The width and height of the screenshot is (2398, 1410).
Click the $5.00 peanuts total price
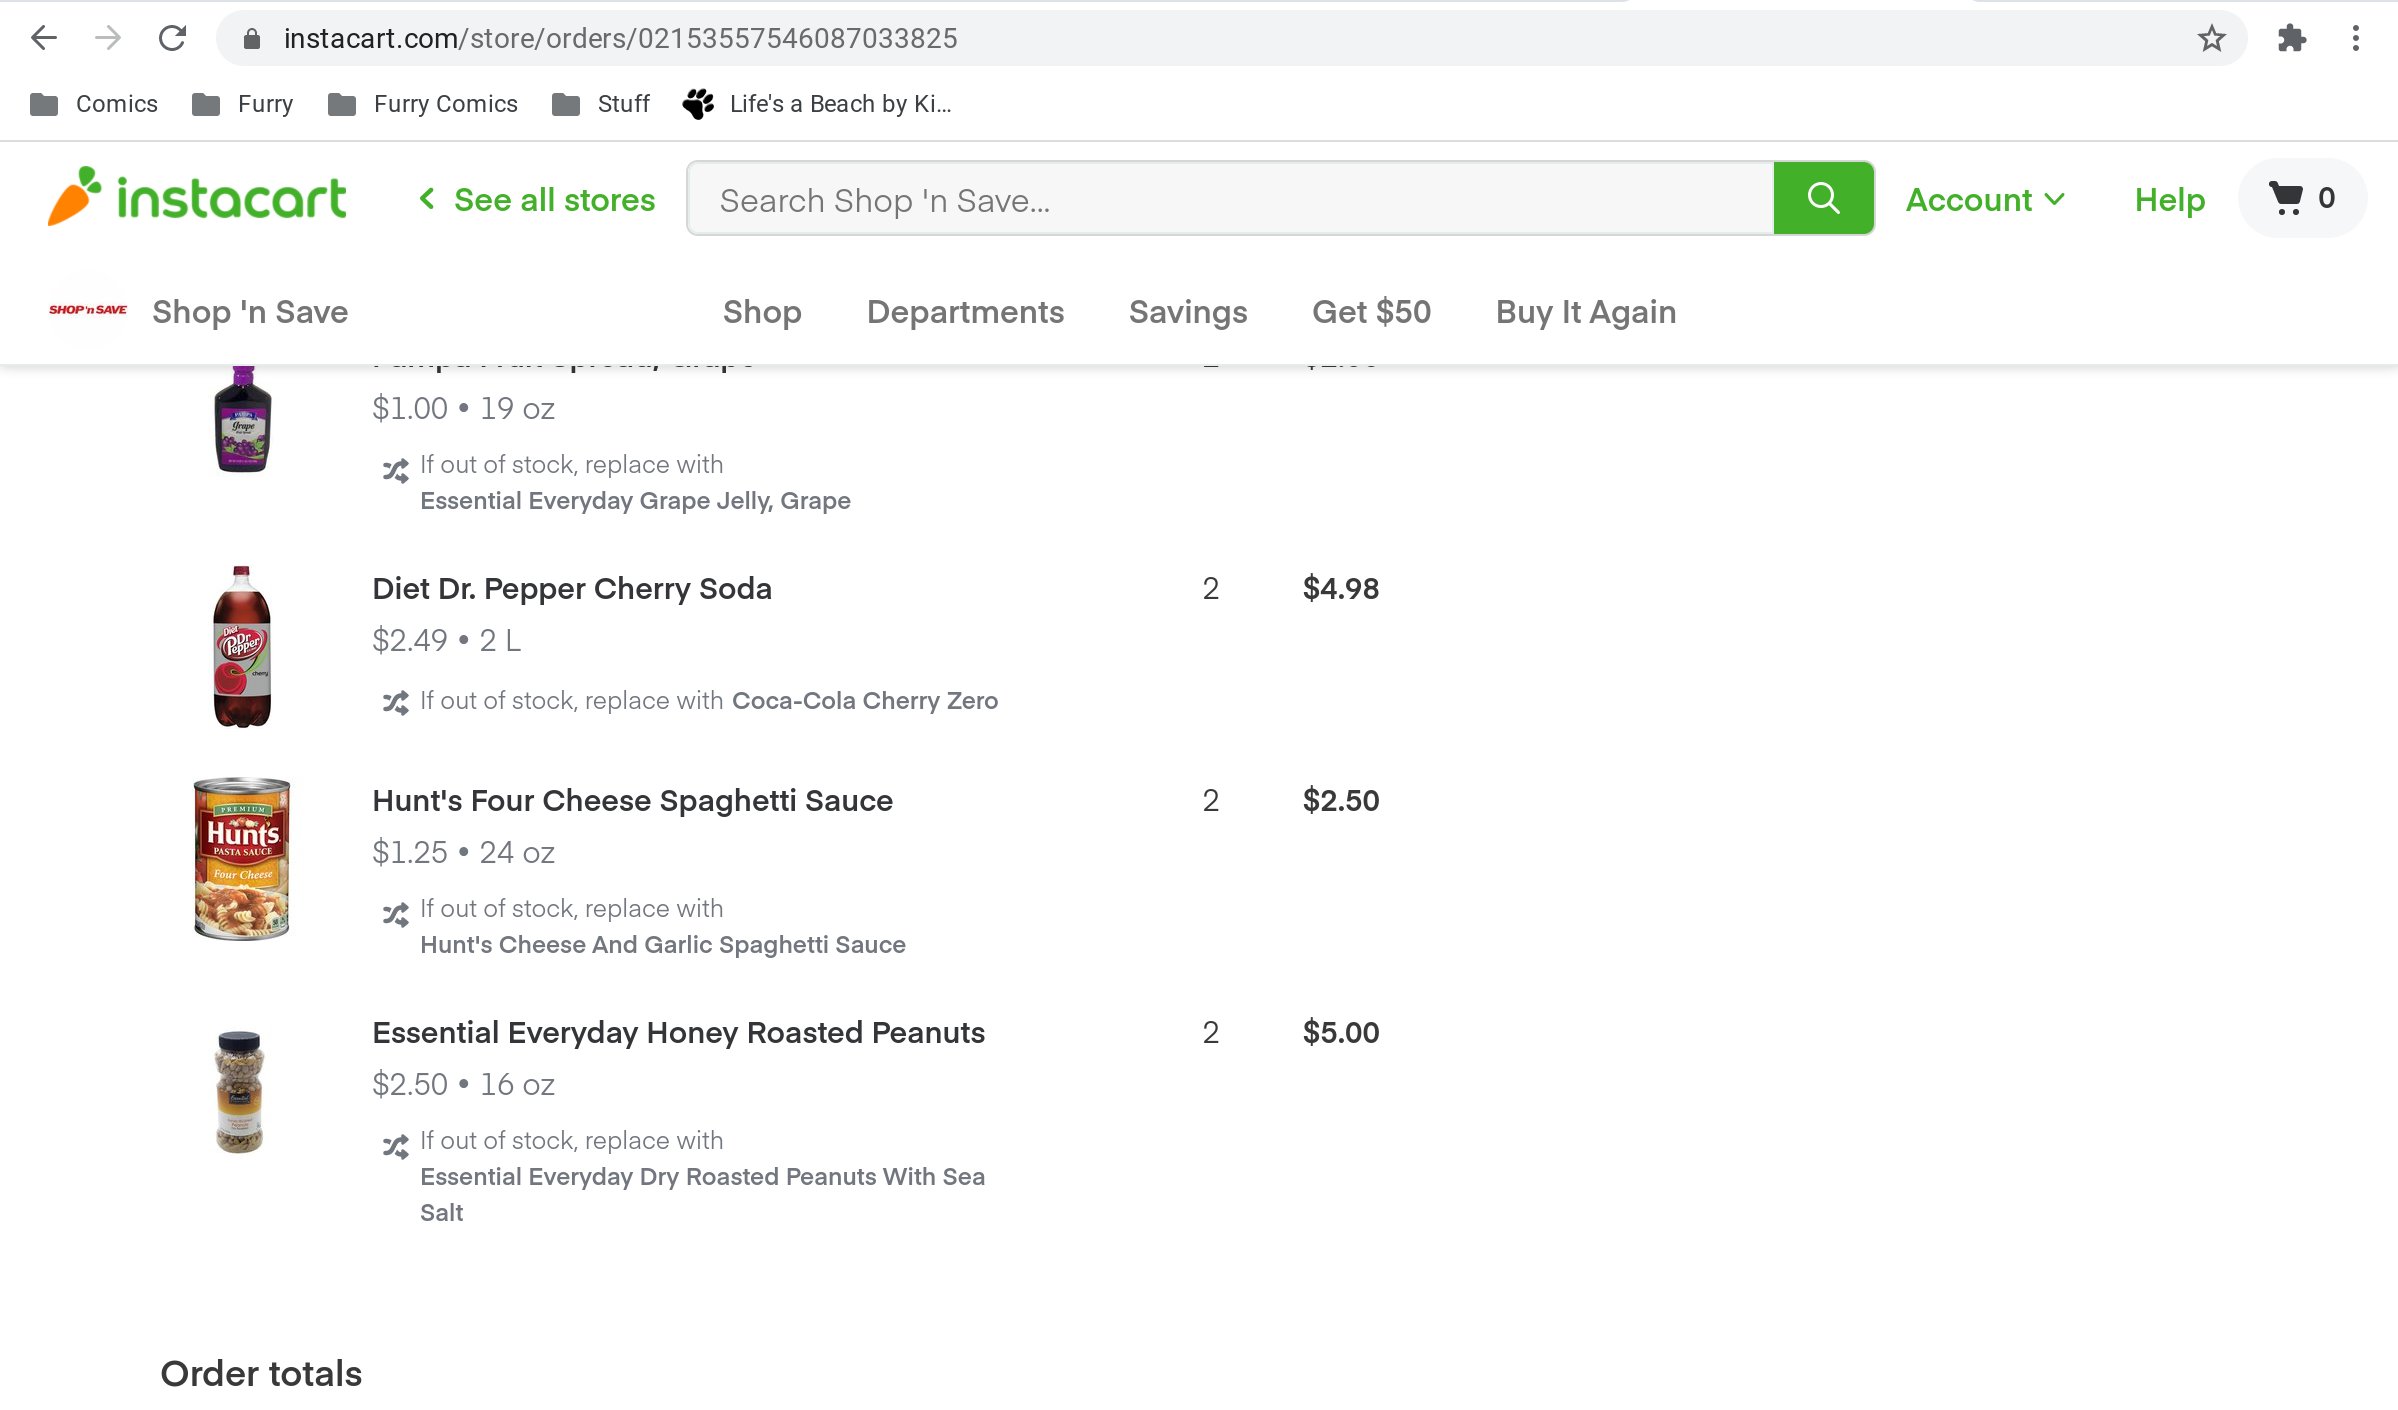coord(1341,1032)
